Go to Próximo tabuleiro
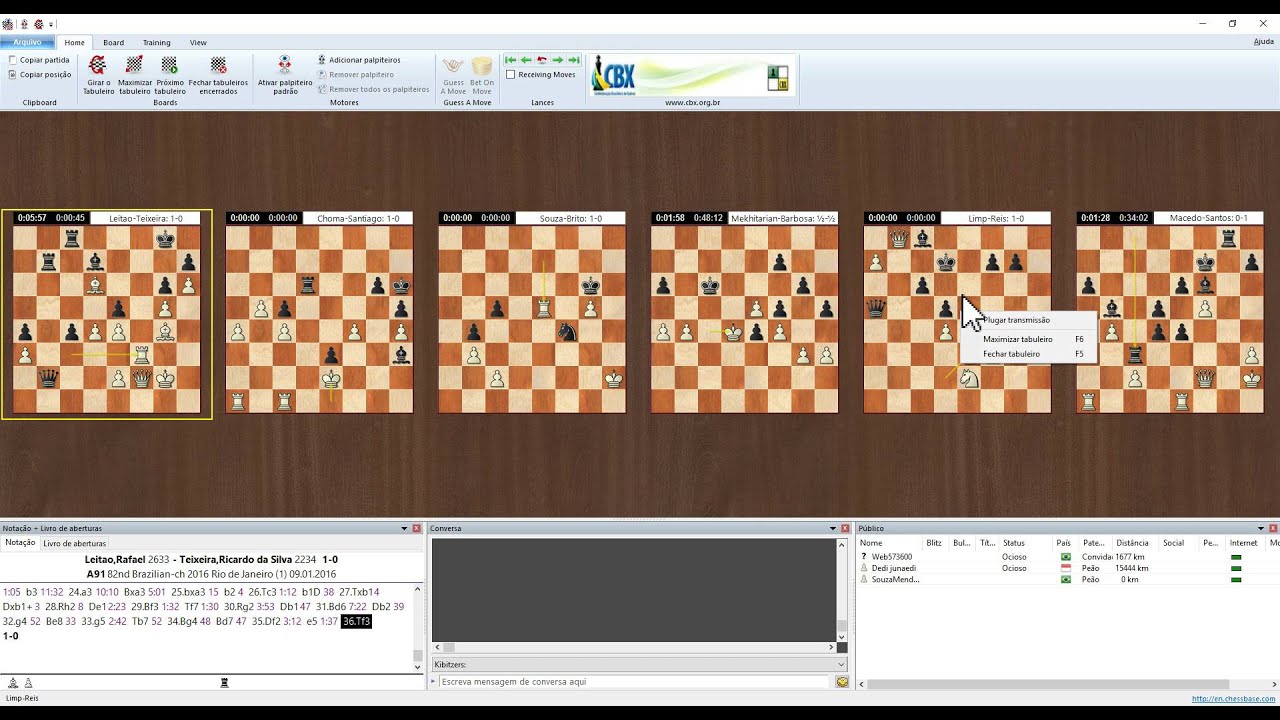1280x720 pixels. 169,65
